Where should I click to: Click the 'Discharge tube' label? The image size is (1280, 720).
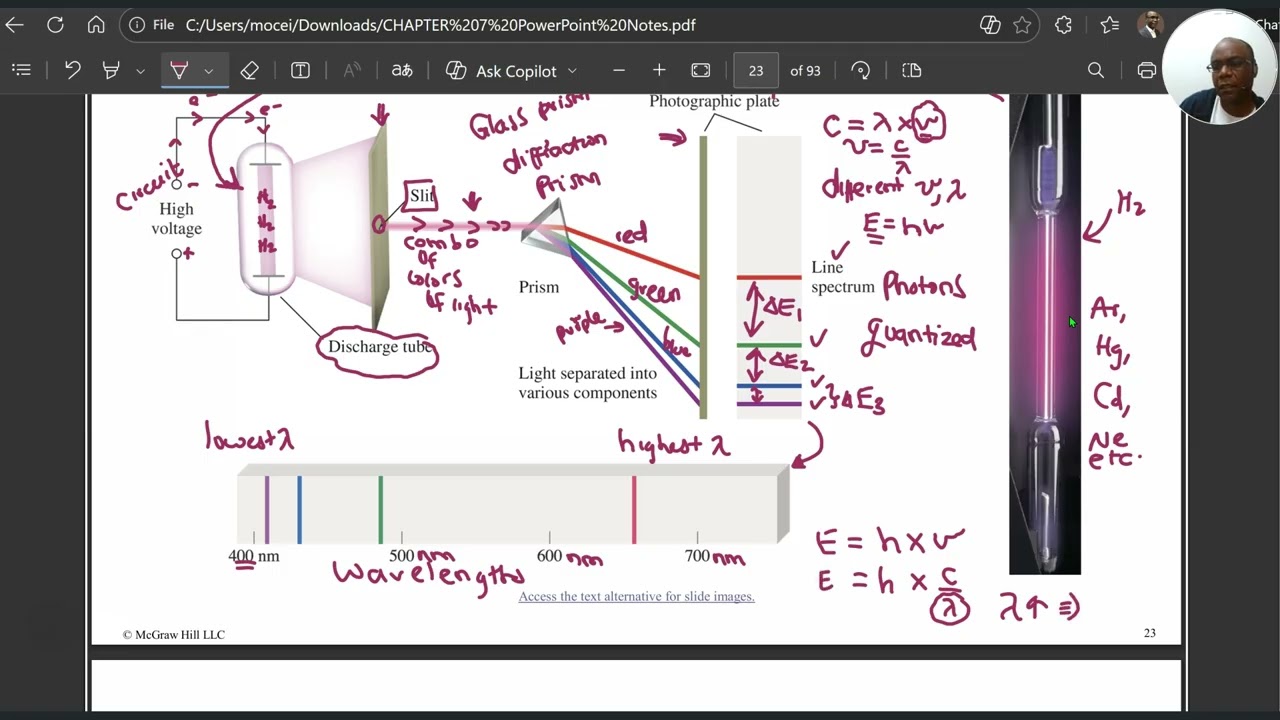pos(379,346)
